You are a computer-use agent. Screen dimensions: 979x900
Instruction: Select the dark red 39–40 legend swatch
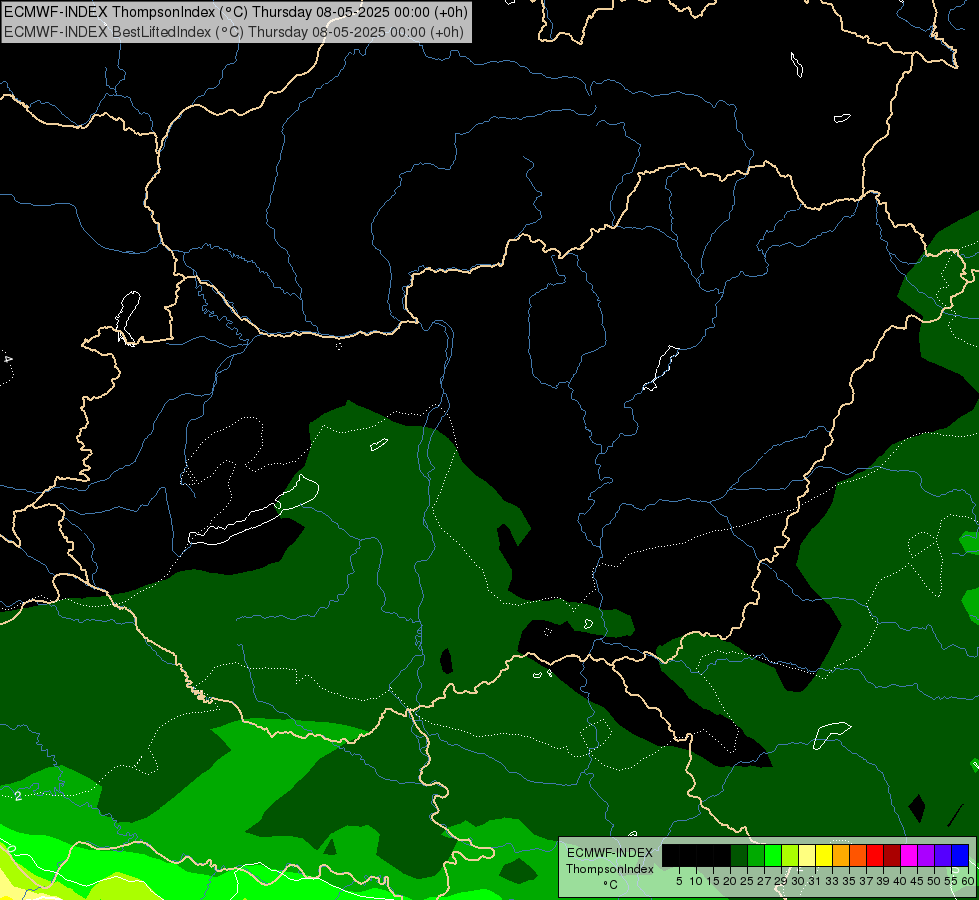[892, 855]
